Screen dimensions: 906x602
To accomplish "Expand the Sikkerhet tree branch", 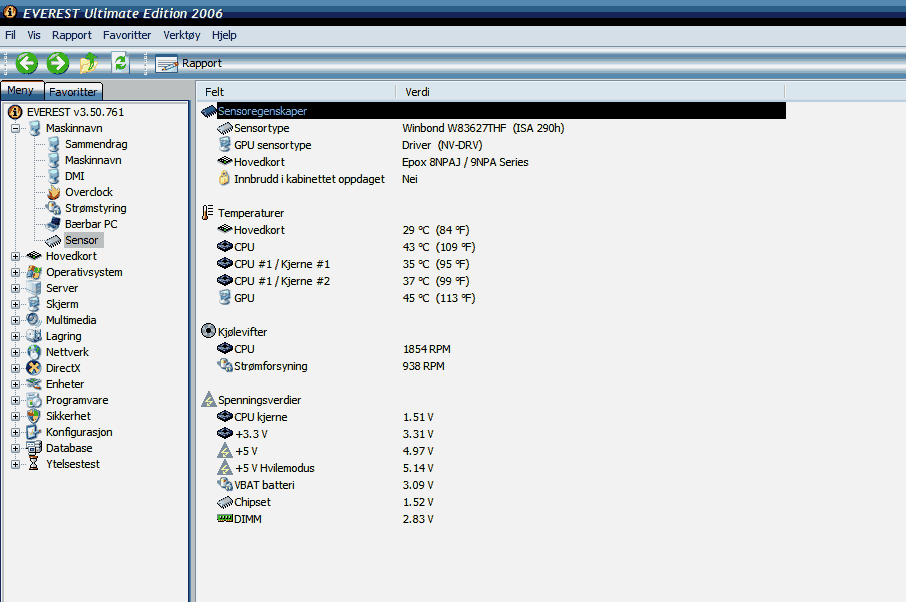I will (16, 416).
